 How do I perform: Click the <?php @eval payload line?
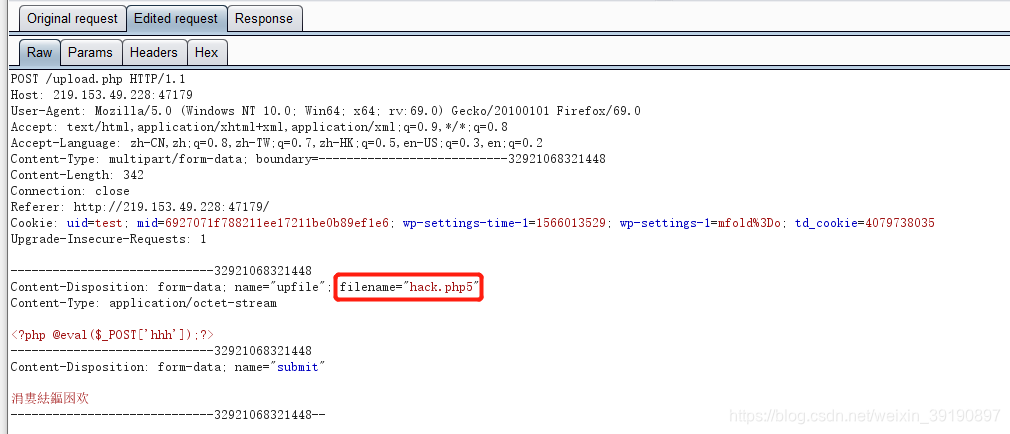pos(112,335)
